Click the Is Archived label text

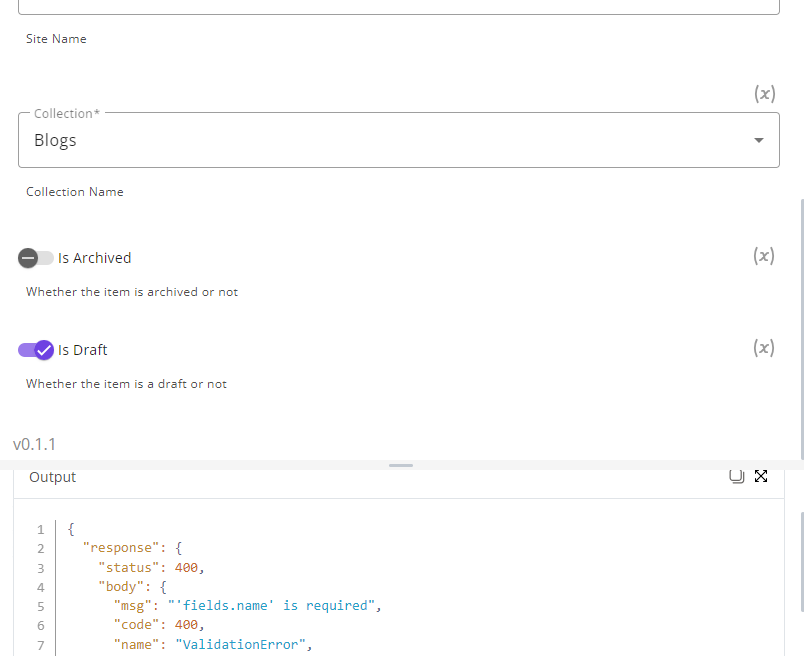94,258
